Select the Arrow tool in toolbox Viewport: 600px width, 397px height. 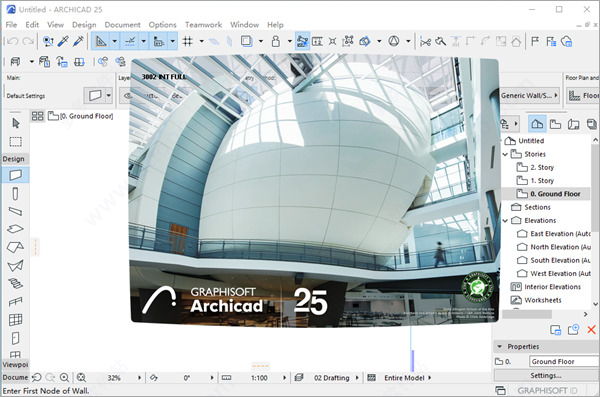15,123
